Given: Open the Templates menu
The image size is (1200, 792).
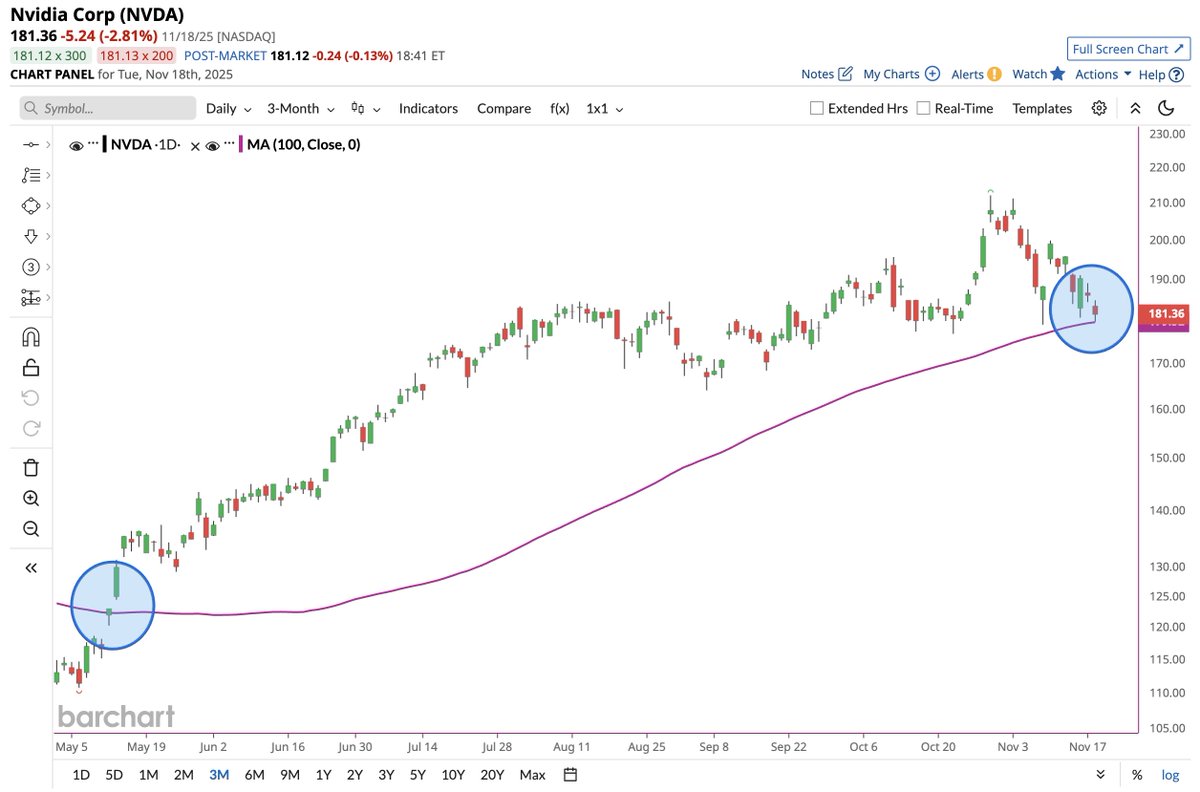Looking at the screenshot, I should [x=1042, y=108].
